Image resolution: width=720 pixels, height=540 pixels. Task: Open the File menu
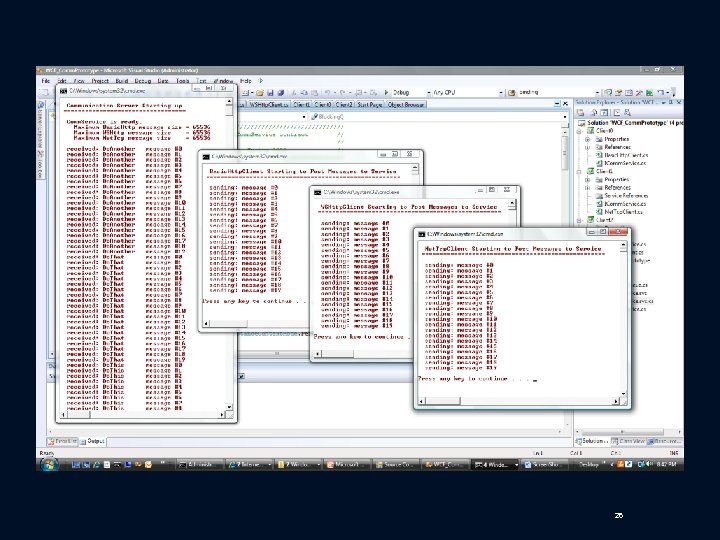click(x=46, y=81)
